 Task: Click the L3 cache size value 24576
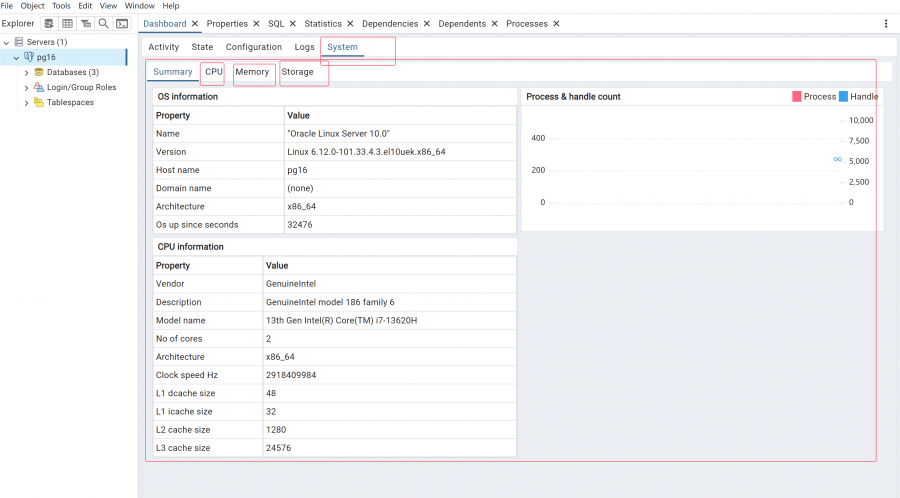(x=278, y=448)
